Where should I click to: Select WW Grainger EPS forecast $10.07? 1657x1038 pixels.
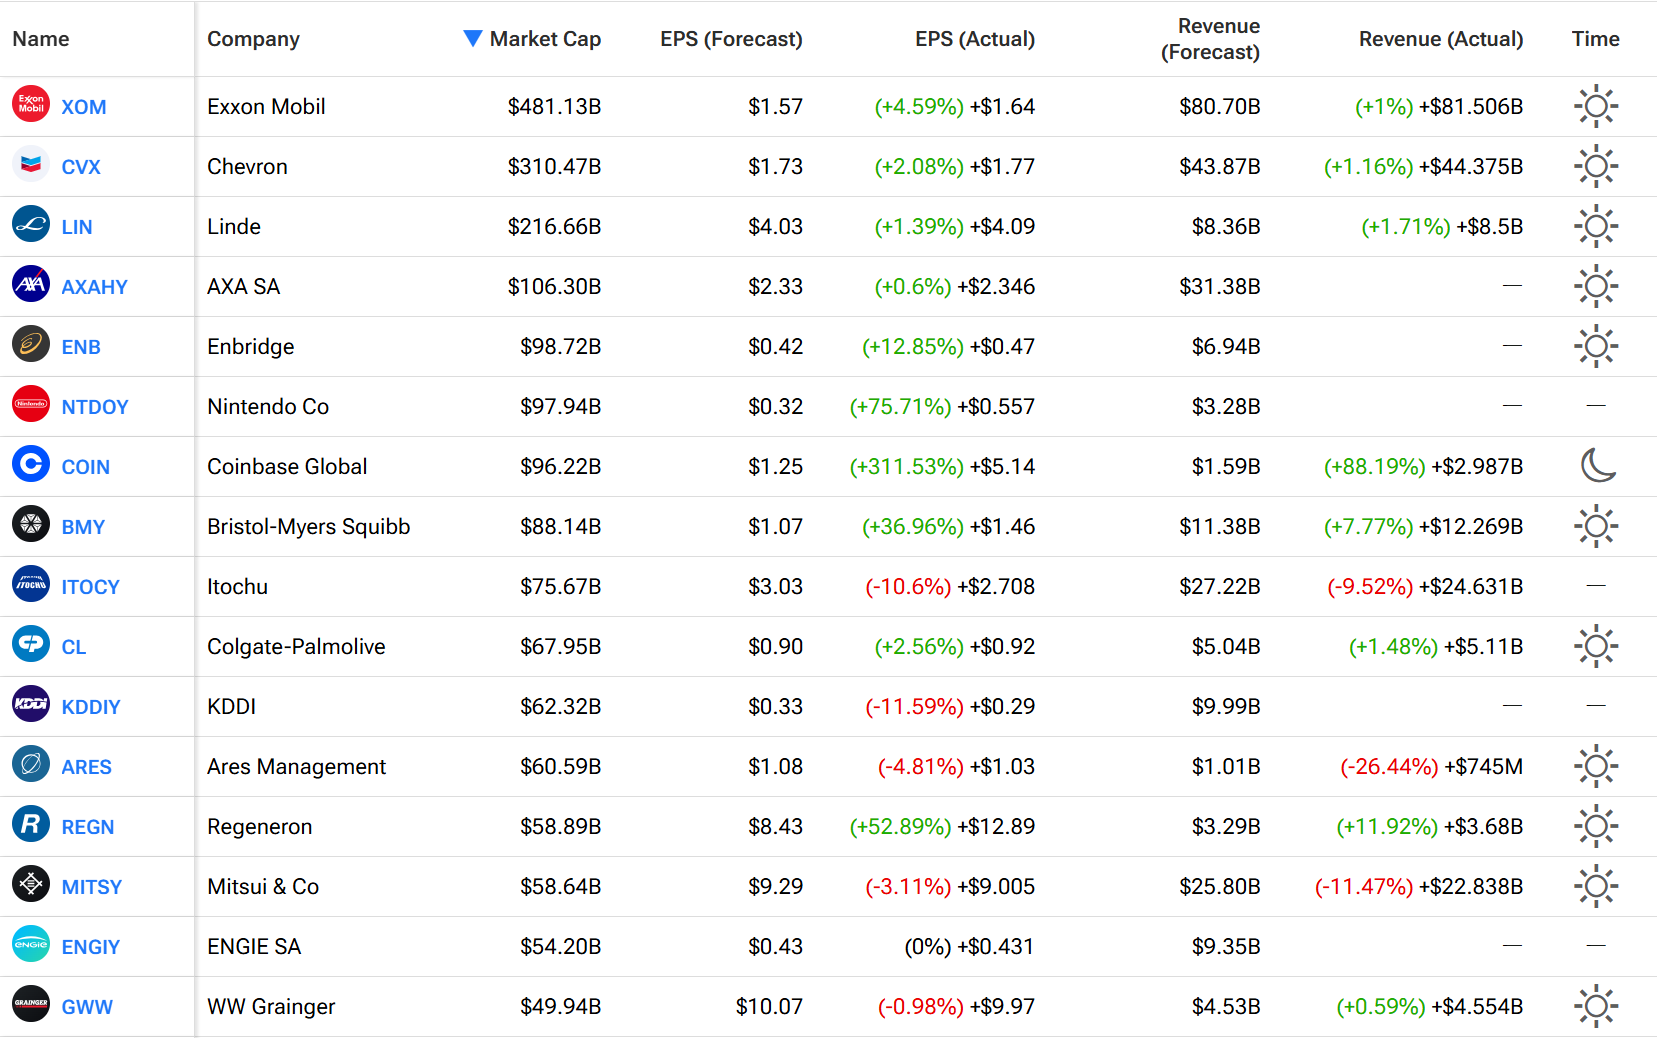tap(769, 1006)
